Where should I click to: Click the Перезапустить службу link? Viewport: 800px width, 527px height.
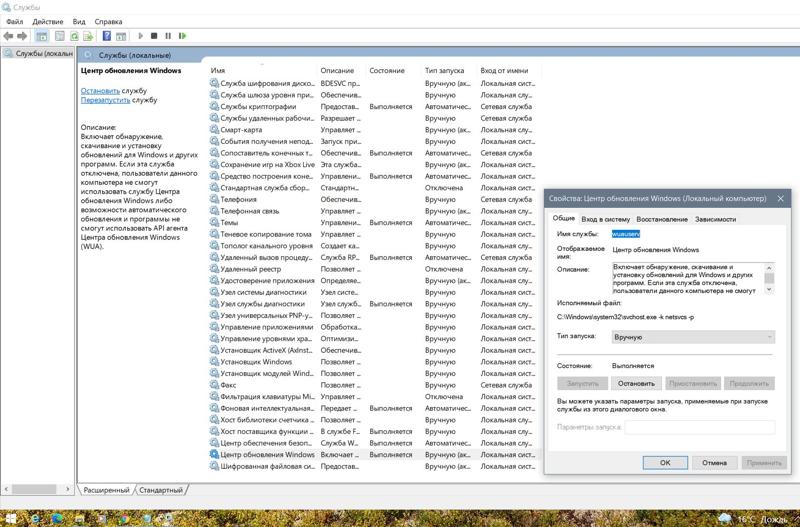pos(105,100)
